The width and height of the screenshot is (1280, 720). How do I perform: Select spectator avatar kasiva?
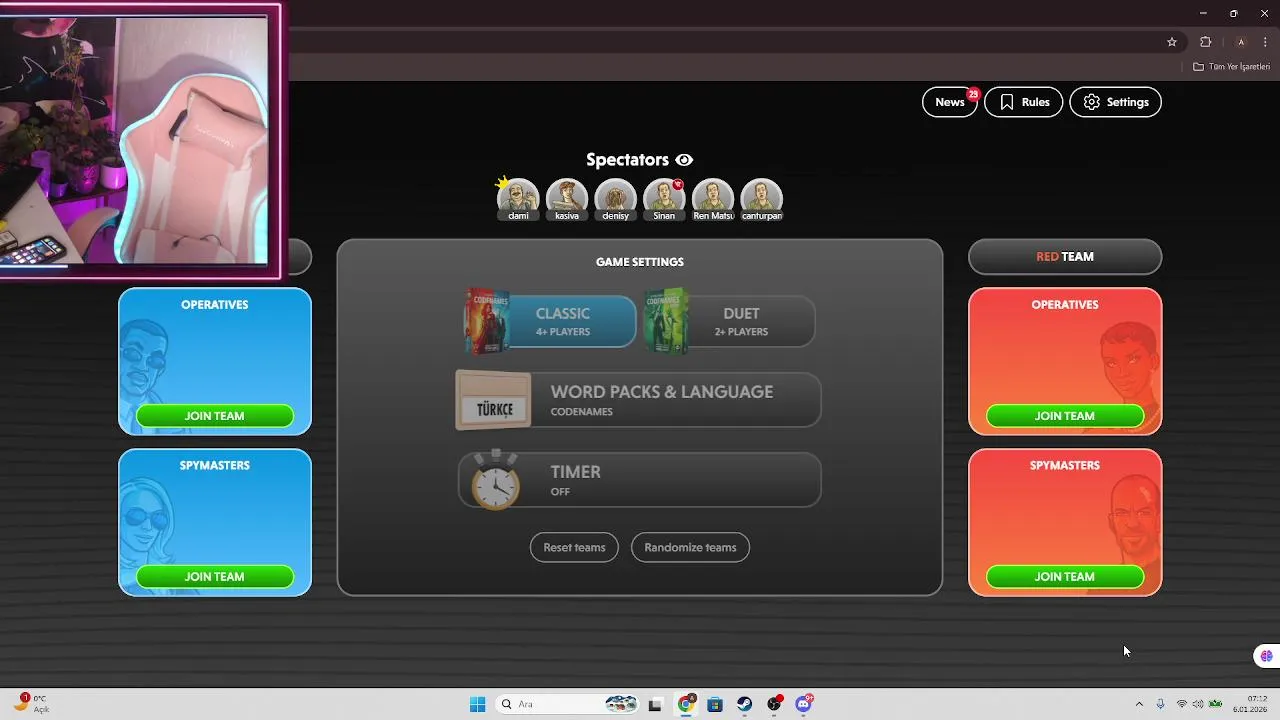pyautogui.click(x=567, y=199)
